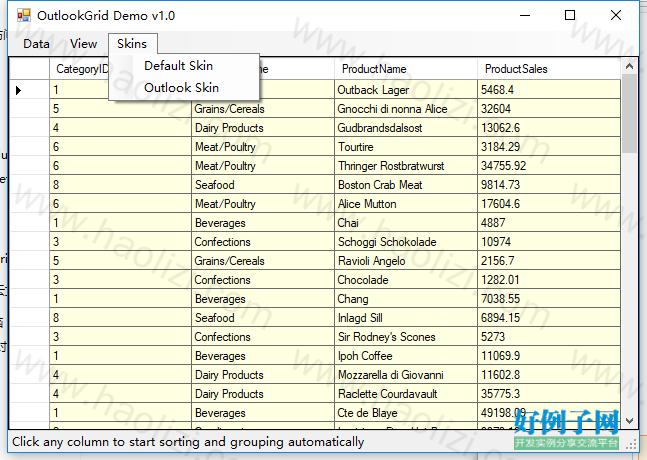647x460 pixels.
Task: Sort by ProductSales column header
Action: pyautogui.click(x=549, y=69)
